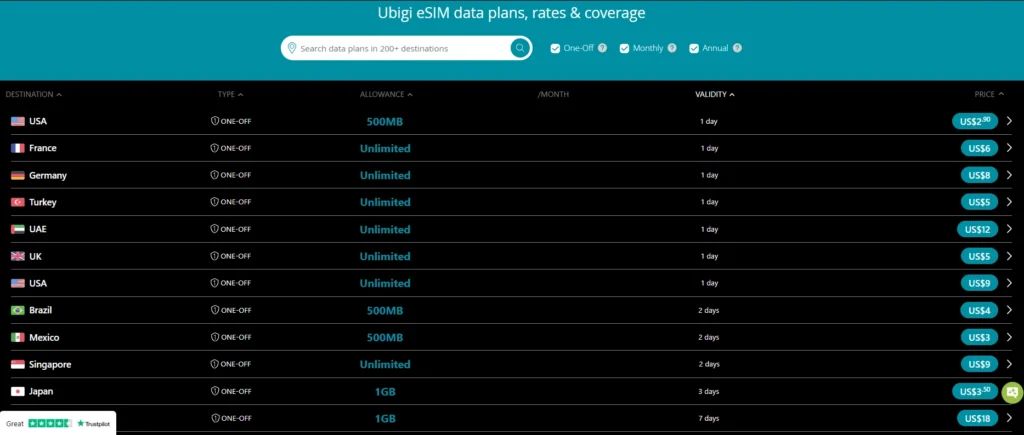
Task: Click the 7 days validity text
Action: [709, 418]
